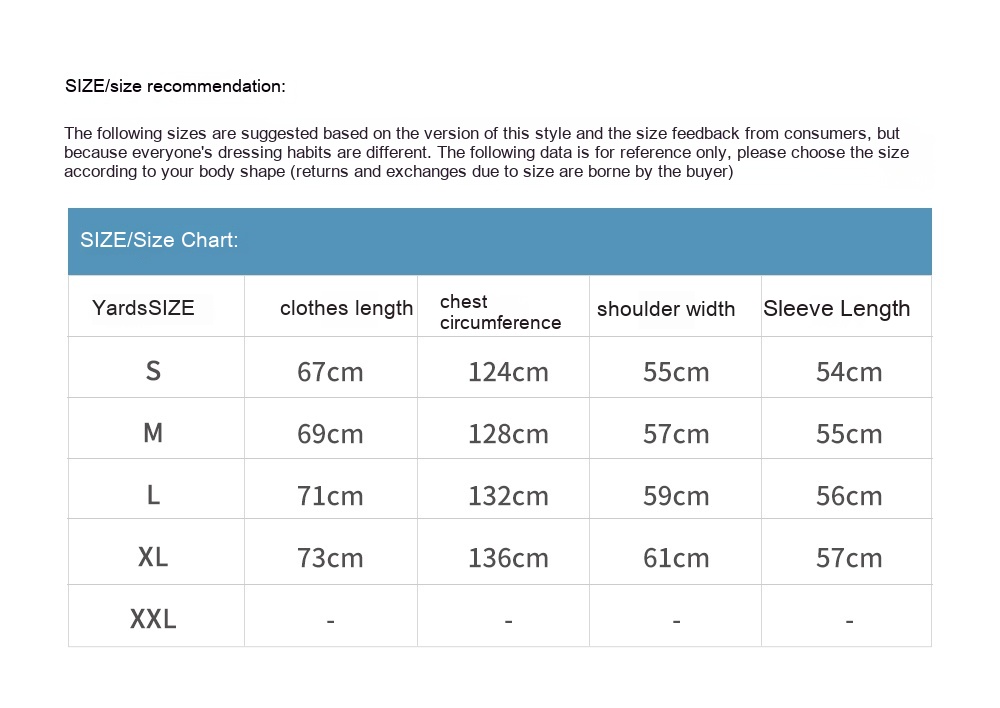Click the XL size row label
The height and width of the screenshot is (708, 1000).
pos(153,557)
